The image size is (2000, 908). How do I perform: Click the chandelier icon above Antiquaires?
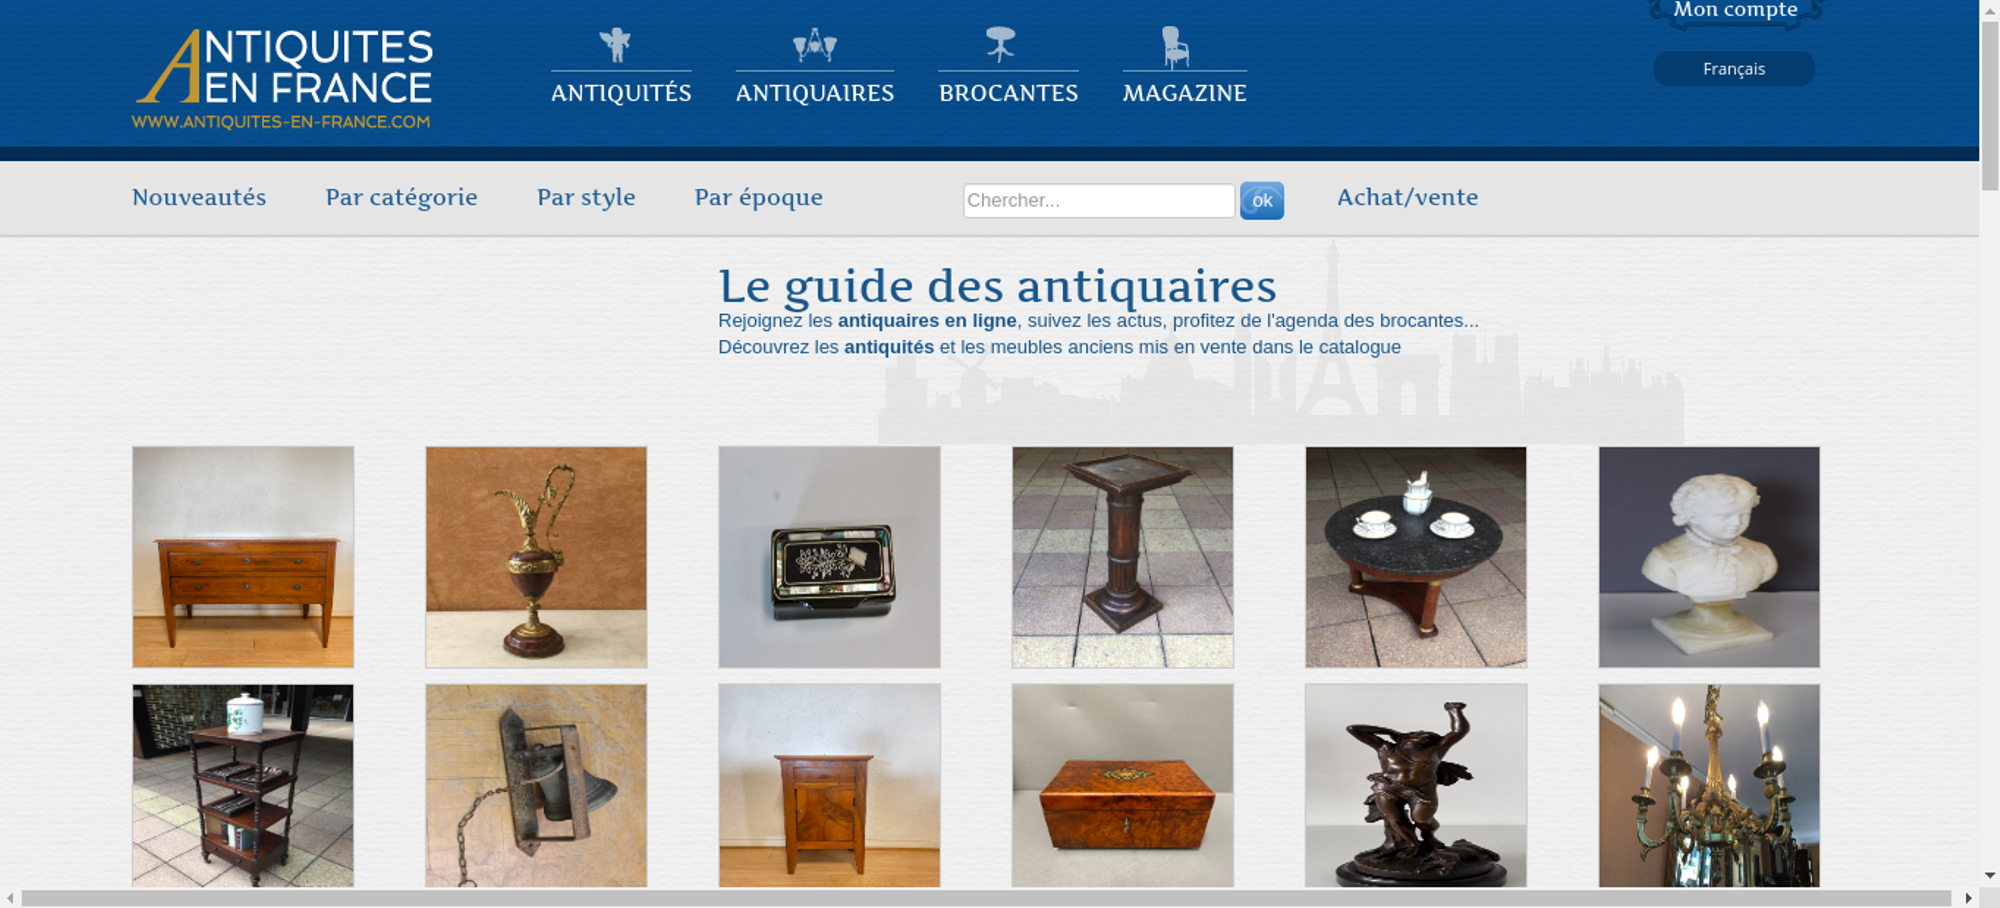click(814, 45)
